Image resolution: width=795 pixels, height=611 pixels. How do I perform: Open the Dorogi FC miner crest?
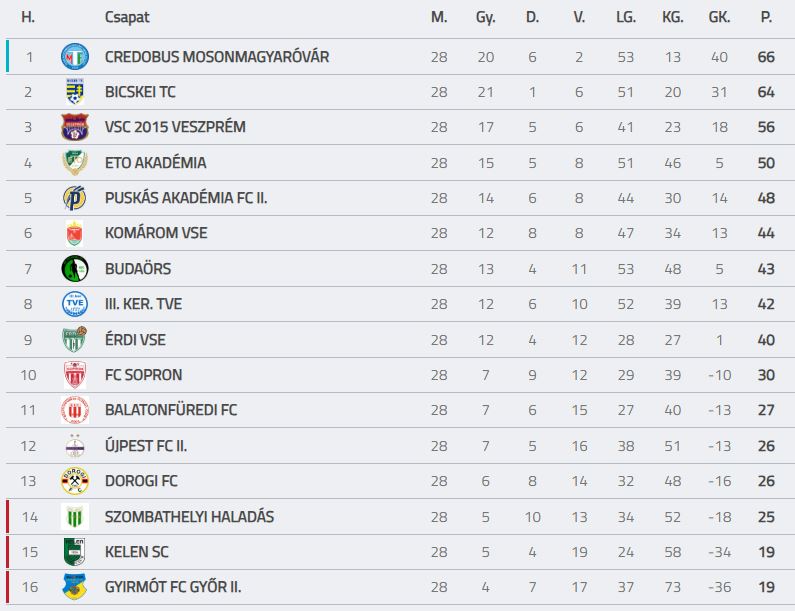point(75,481)
